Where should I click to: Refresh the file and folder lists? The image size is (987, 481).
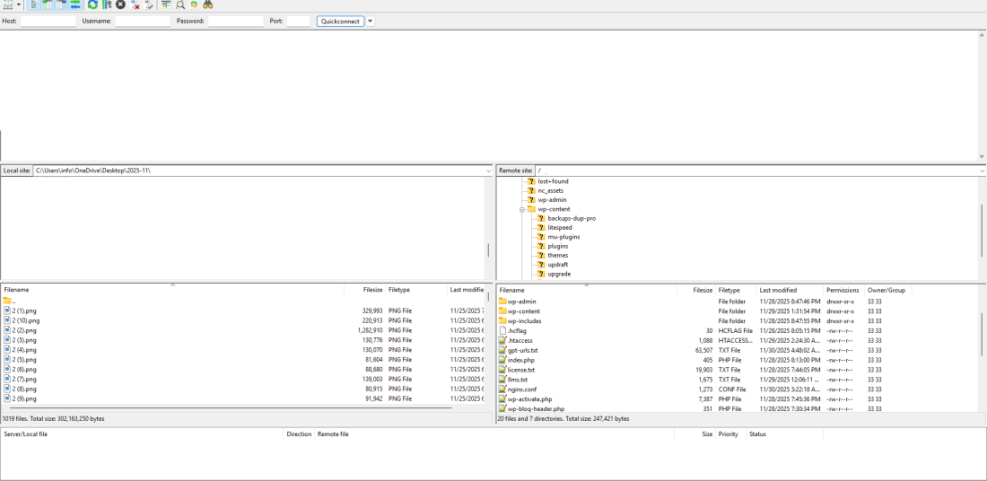tap(93, 5)
